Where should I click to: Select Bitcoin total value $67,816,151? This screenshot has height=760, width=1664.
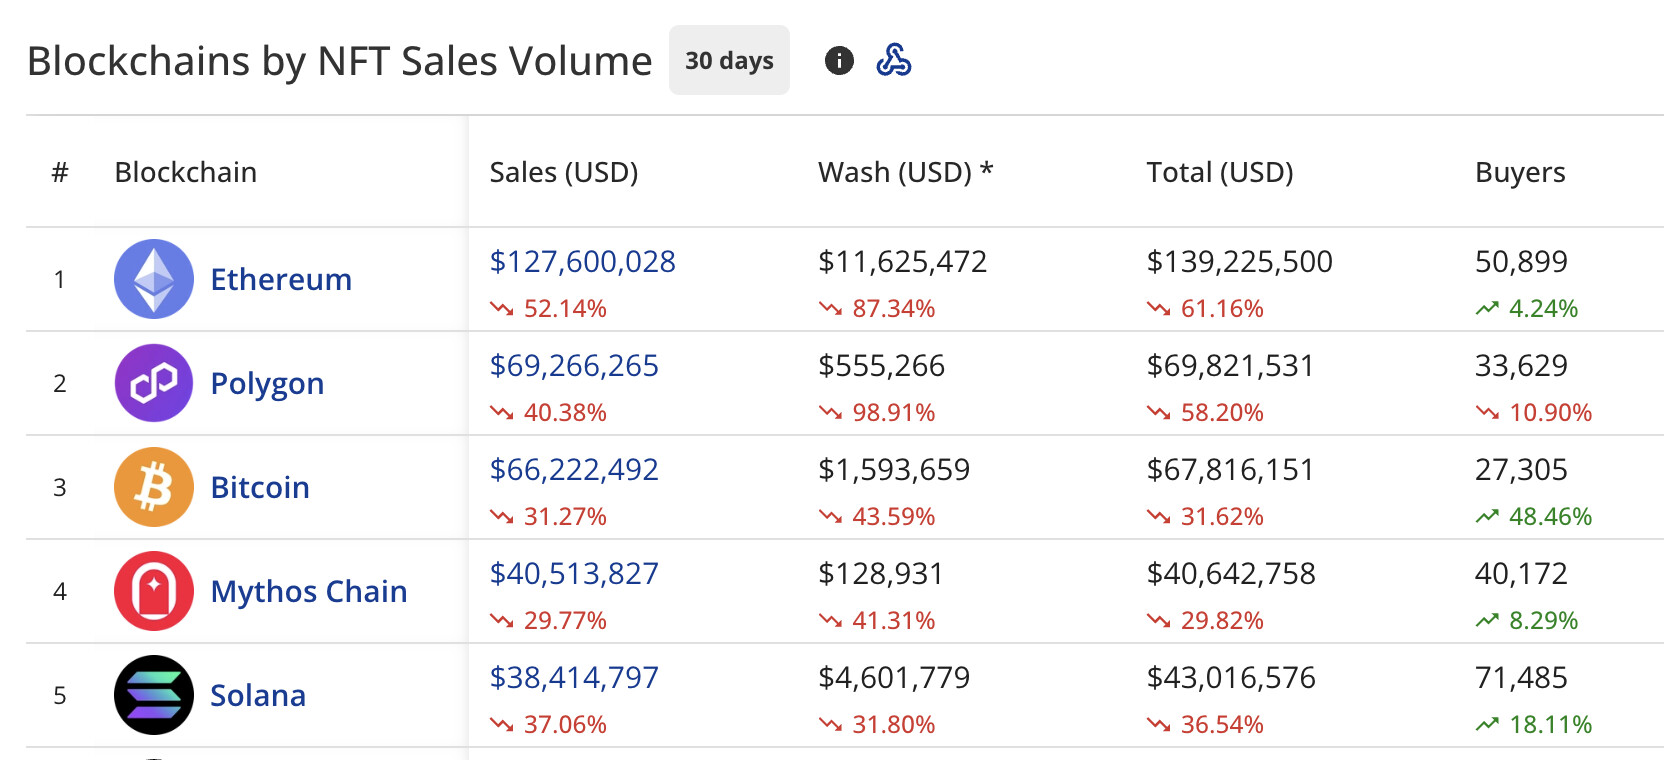coord(1231,470)
